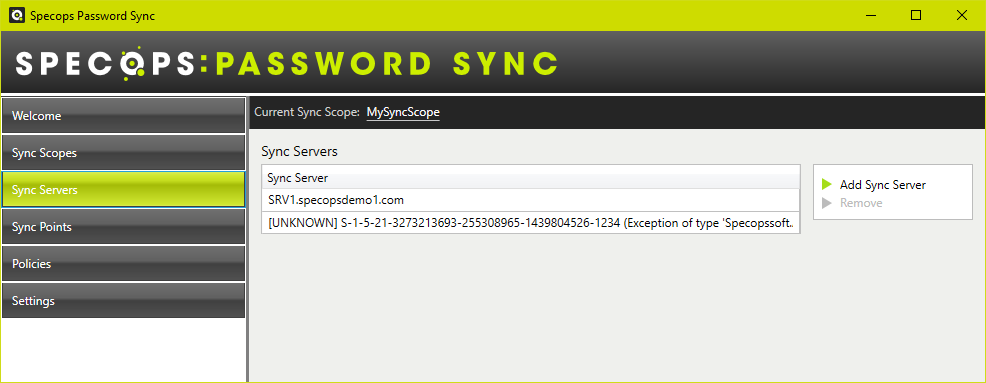Image resolution: width=986 pixels, height=383 pixels.
Task: Select the SRV1.specopsdemo1.com server row
Action: point(531,200)
